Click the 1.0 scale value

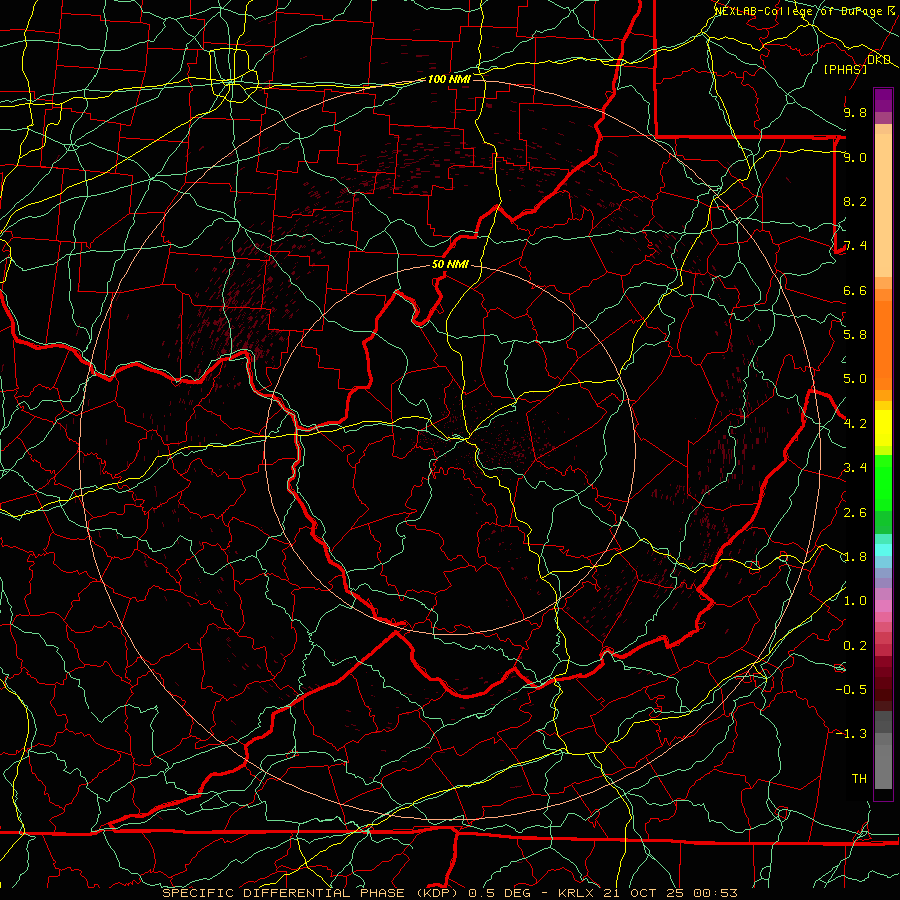tap(855, 601)
